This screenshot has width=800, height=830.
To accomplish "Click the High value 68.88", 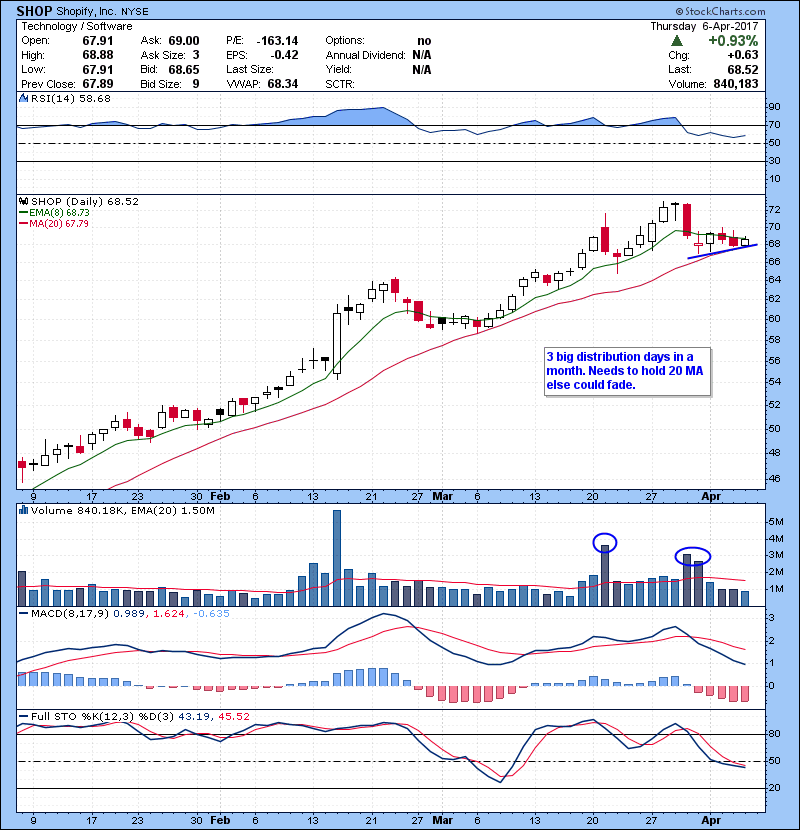I will point(97,55).
